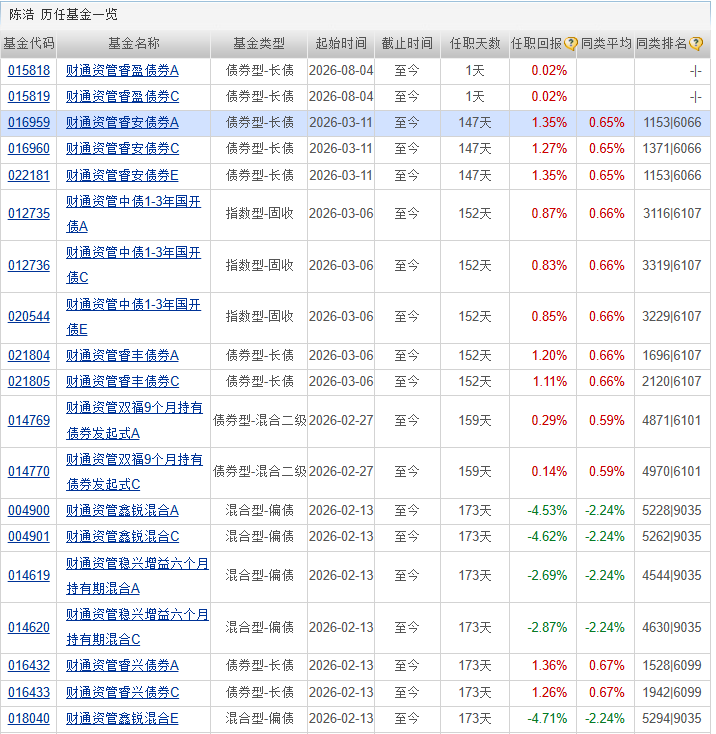
Task: Open fund code link 014620
Action: (x=29, y=627)
